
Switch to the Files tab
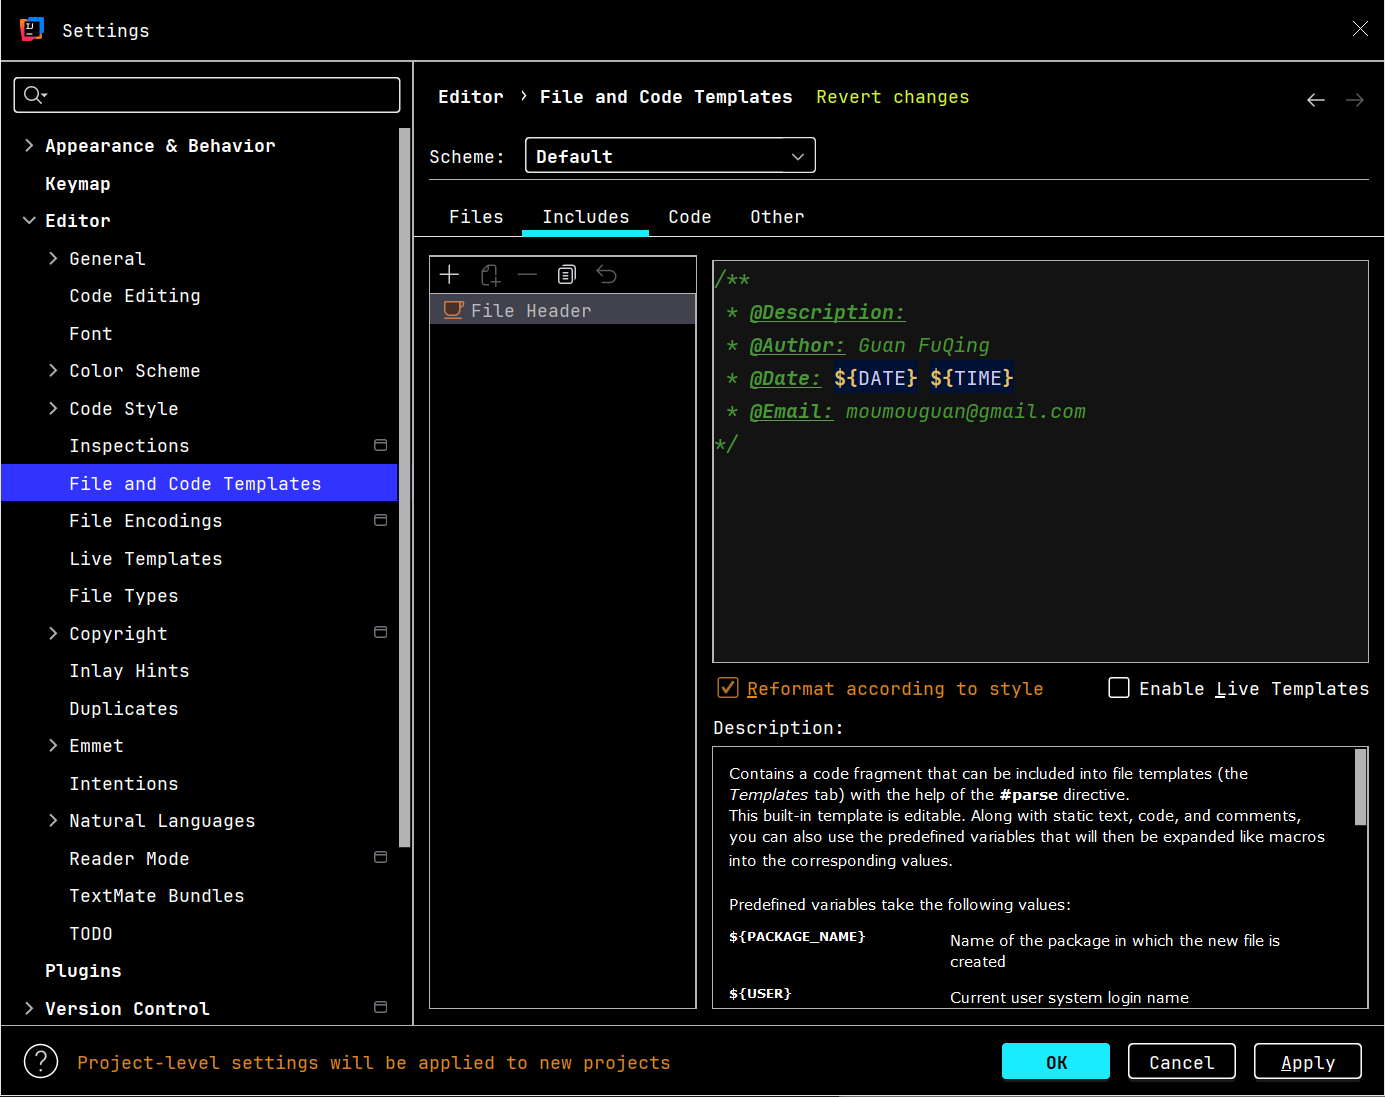476,217
